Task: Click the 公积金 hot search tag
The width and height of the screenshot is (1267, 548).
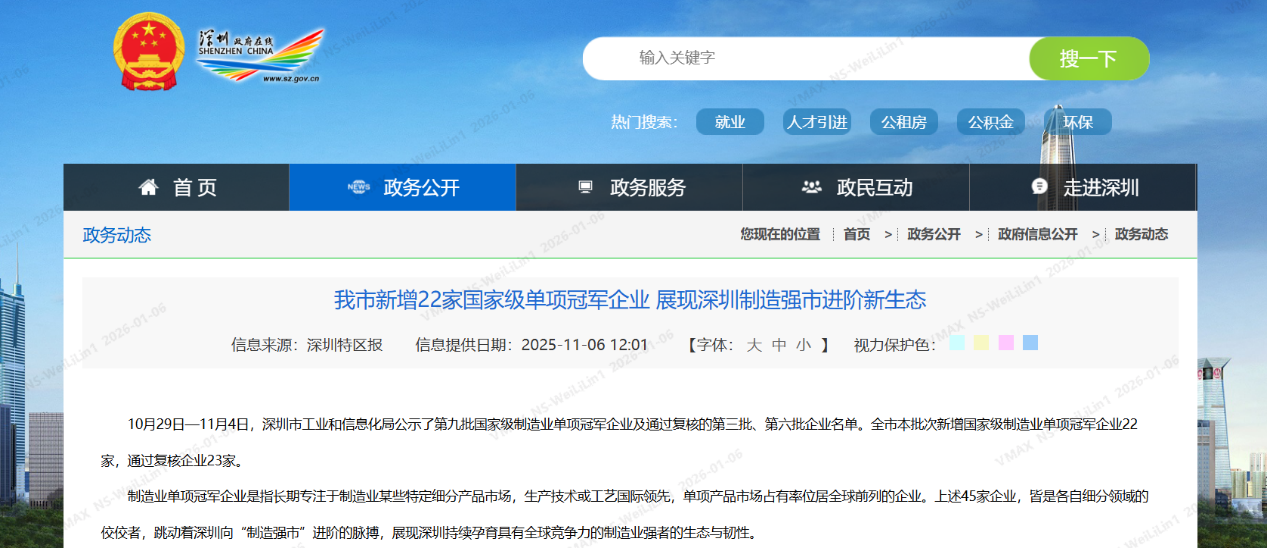Action: (990, 122)
